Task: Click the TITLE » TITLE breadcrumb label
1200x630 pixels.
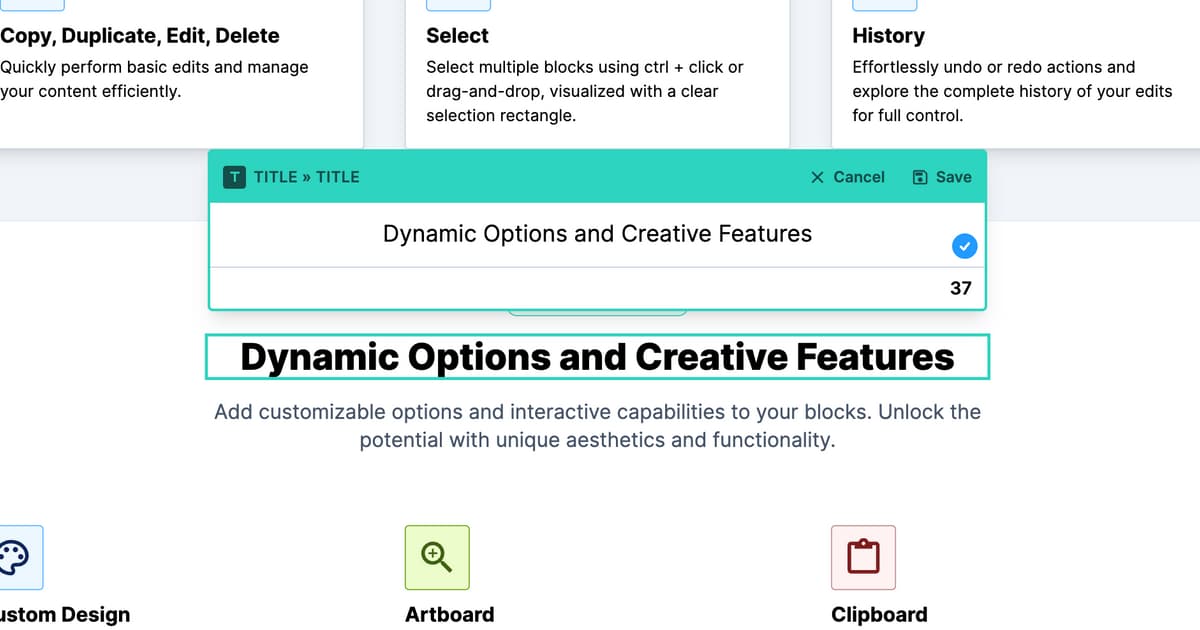Action: point(306,177)
